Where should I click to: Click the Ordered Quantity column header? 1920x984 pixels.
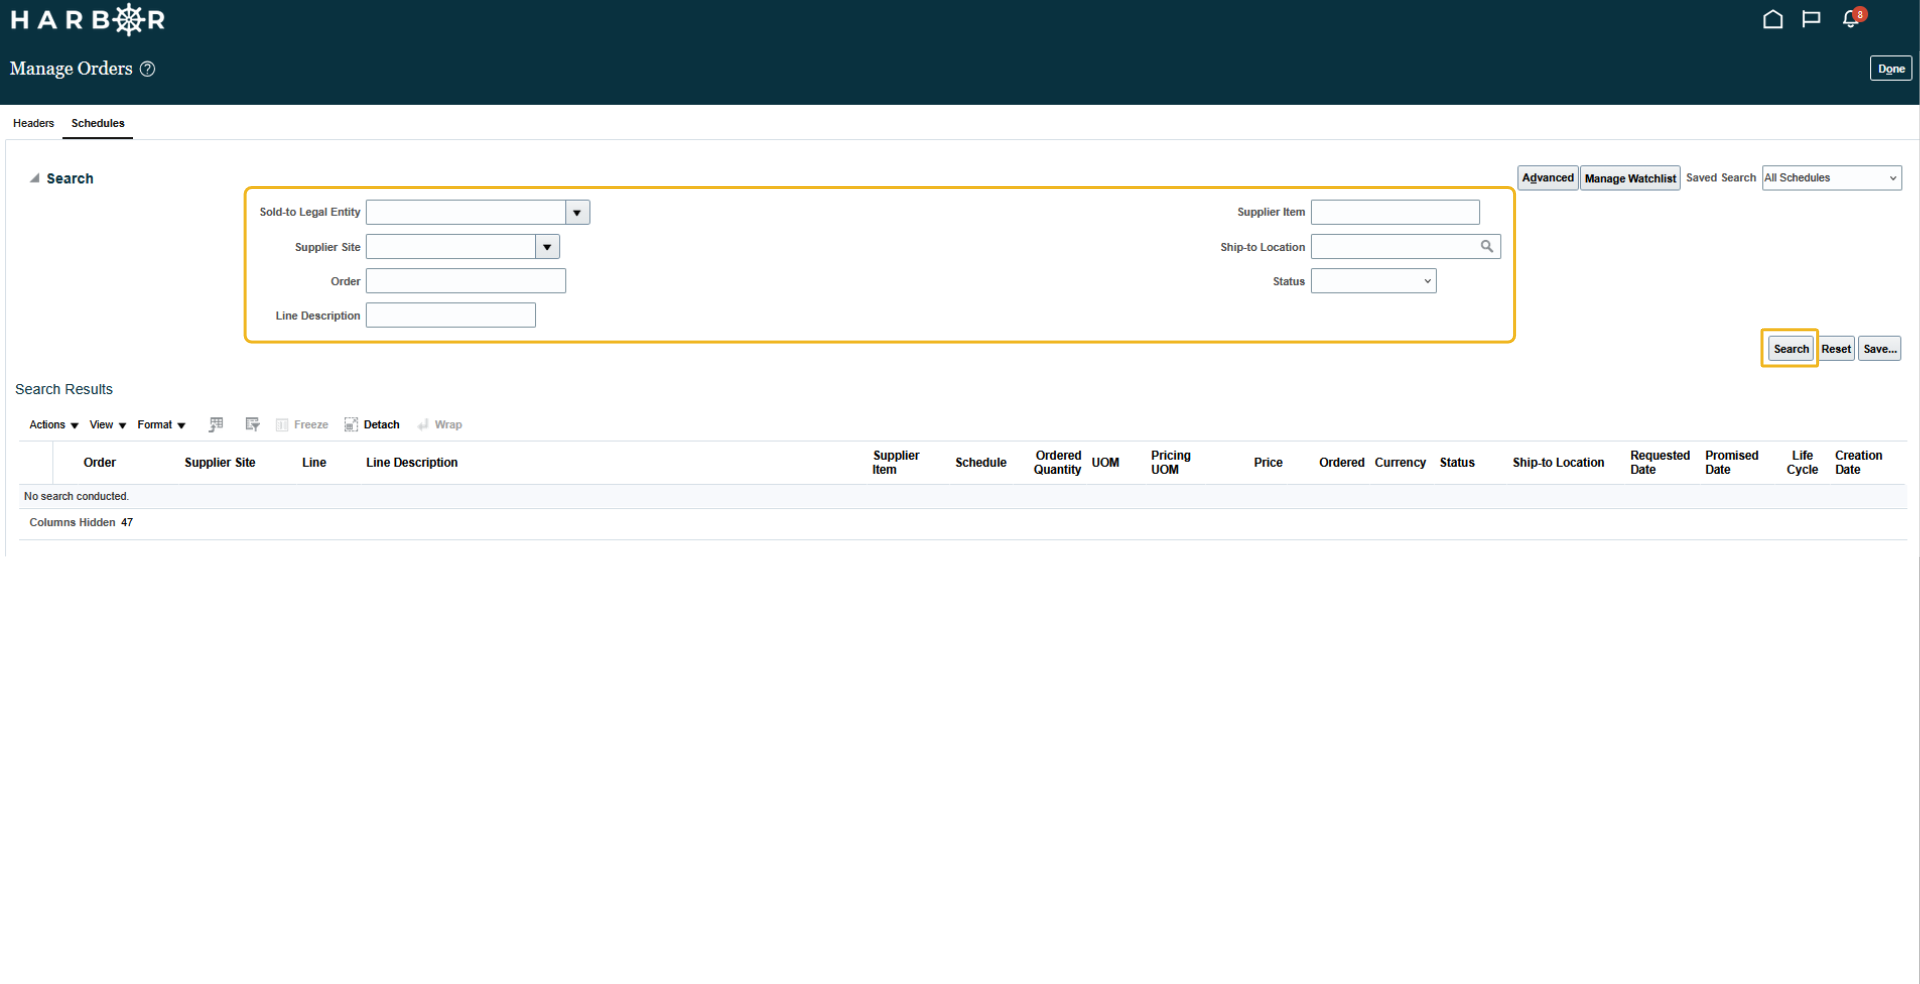[x=1057, y=463]
